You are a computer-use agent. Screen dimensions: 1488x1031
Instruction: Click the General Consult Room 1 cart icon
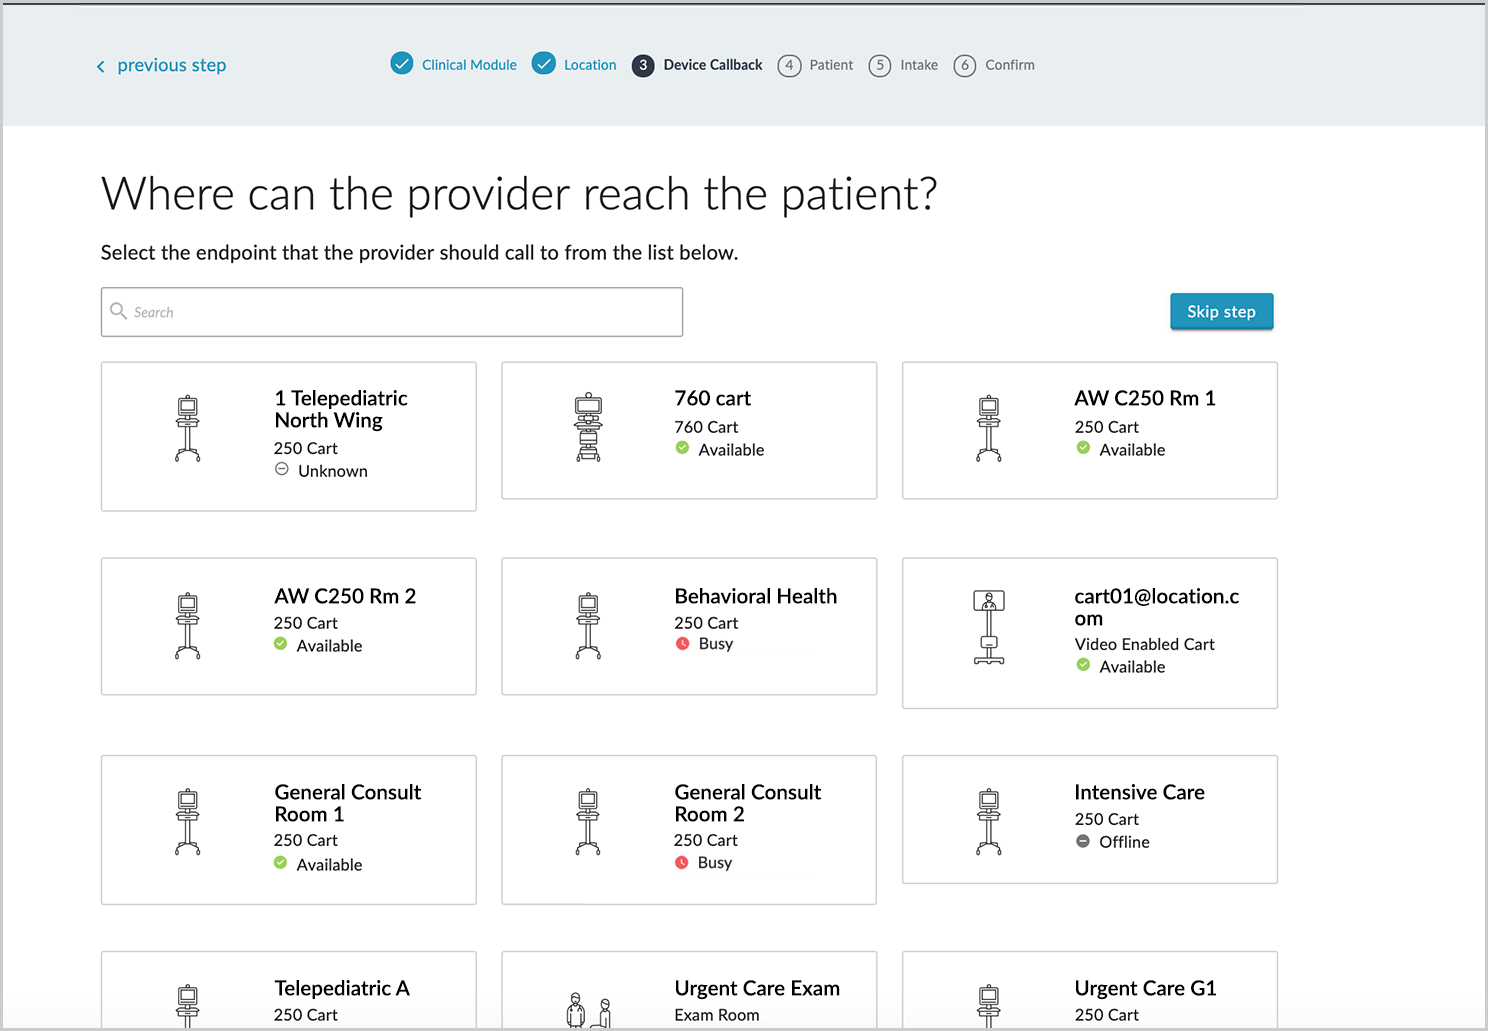click(x=188, y=822)
